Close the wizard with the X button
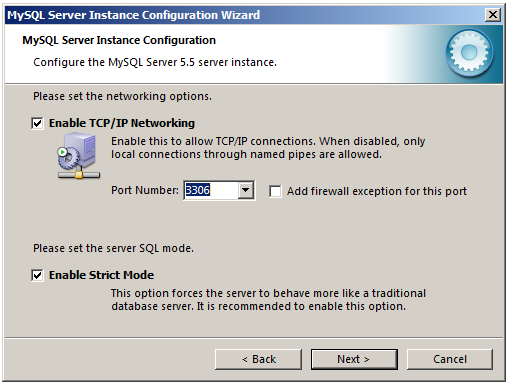This screenshot has height=383, width=508. (x=493, y=15)
